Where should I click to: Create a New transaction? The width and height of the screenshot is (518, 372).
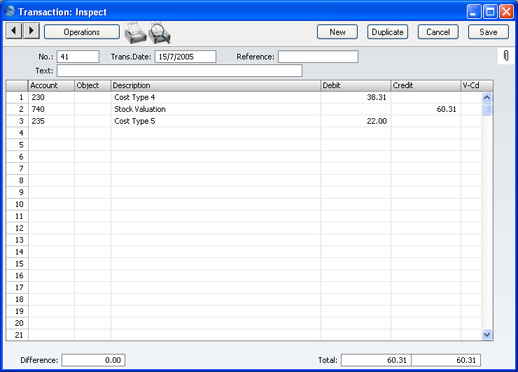pos(337,32)
